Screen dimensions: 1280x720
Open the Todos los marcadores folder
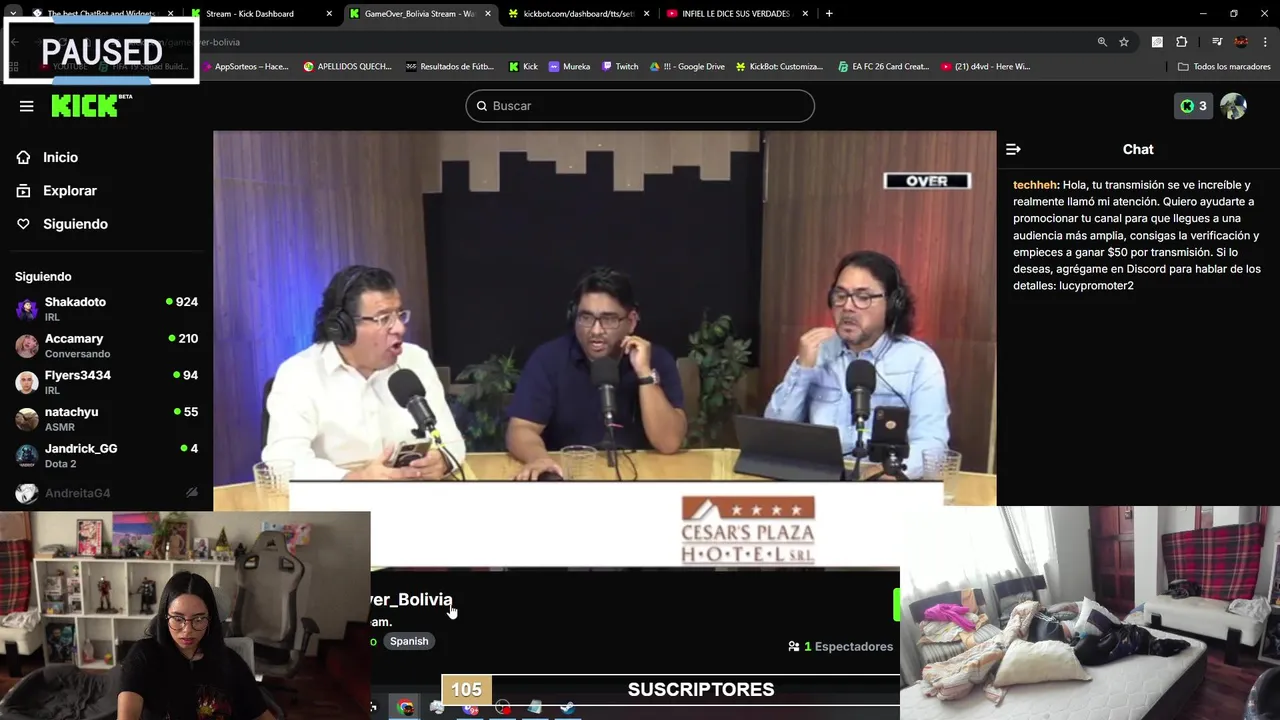coord(1224,67)
